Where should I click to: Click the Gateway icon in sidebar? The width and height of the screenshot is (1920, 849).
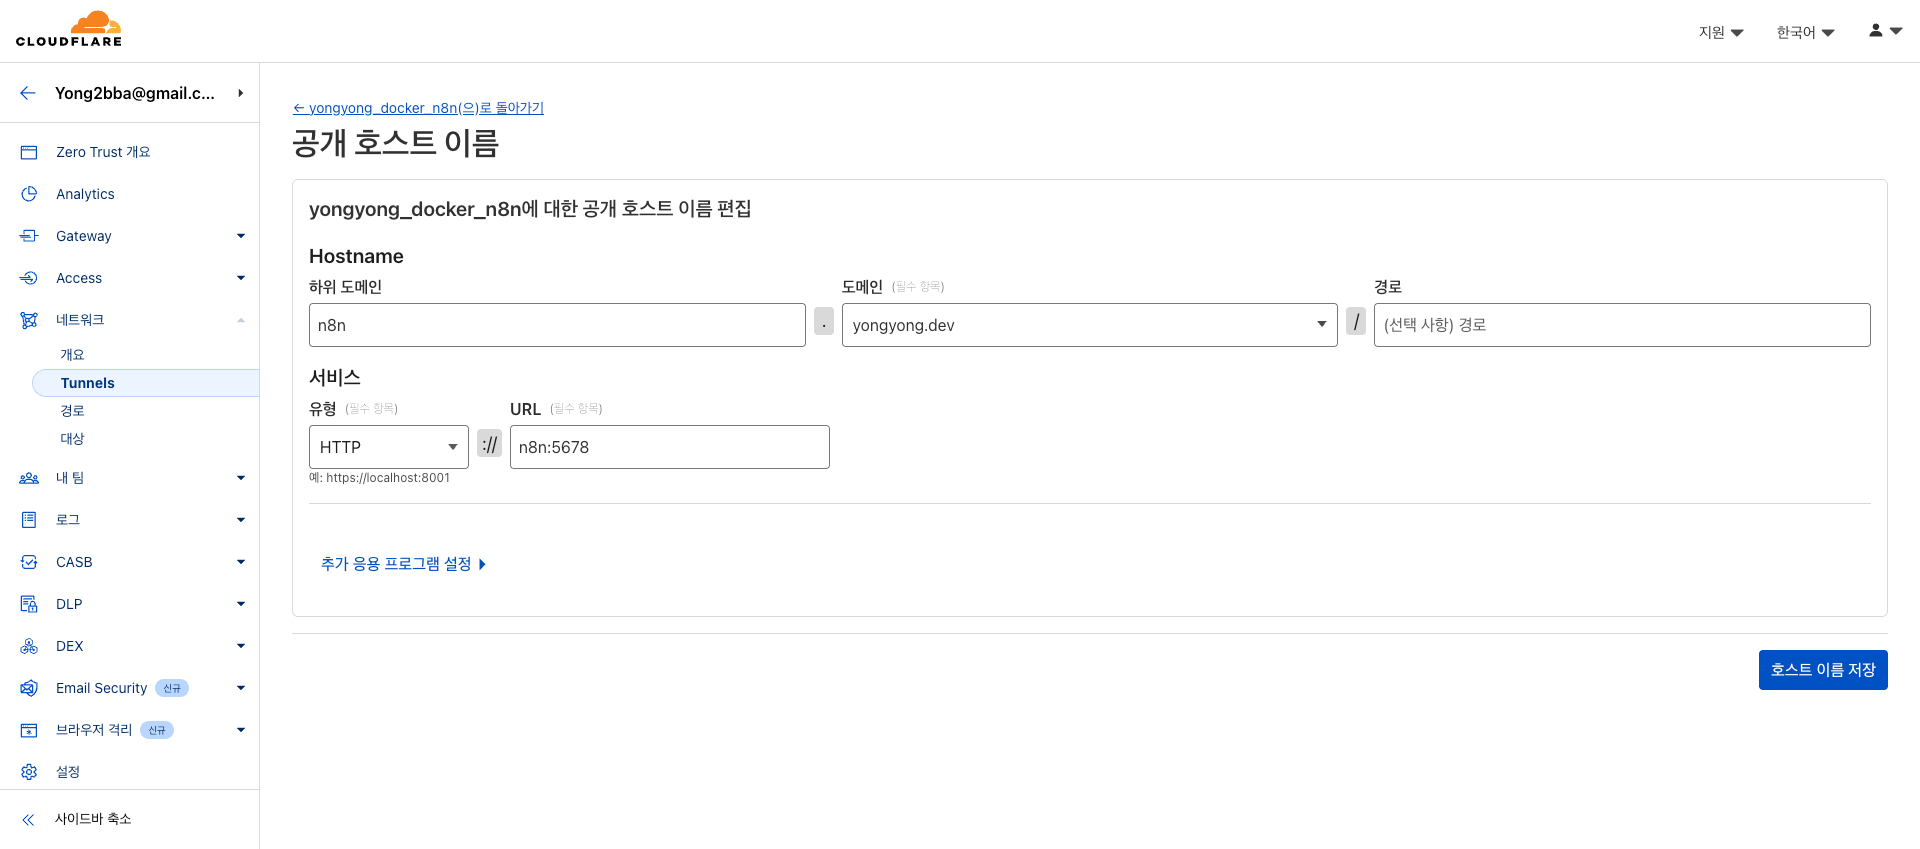pos(29,236)
